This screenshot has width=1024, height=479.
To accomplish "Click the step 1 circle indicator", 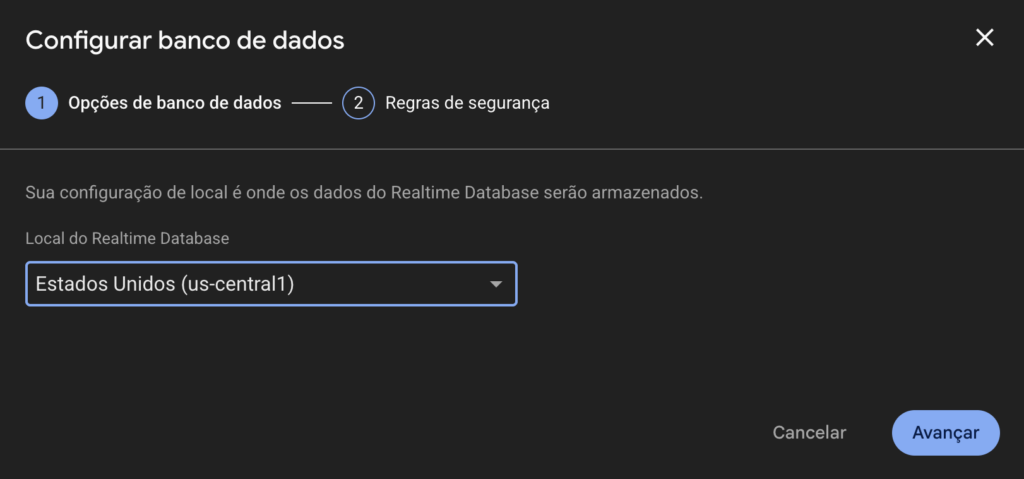I will 41,103.
